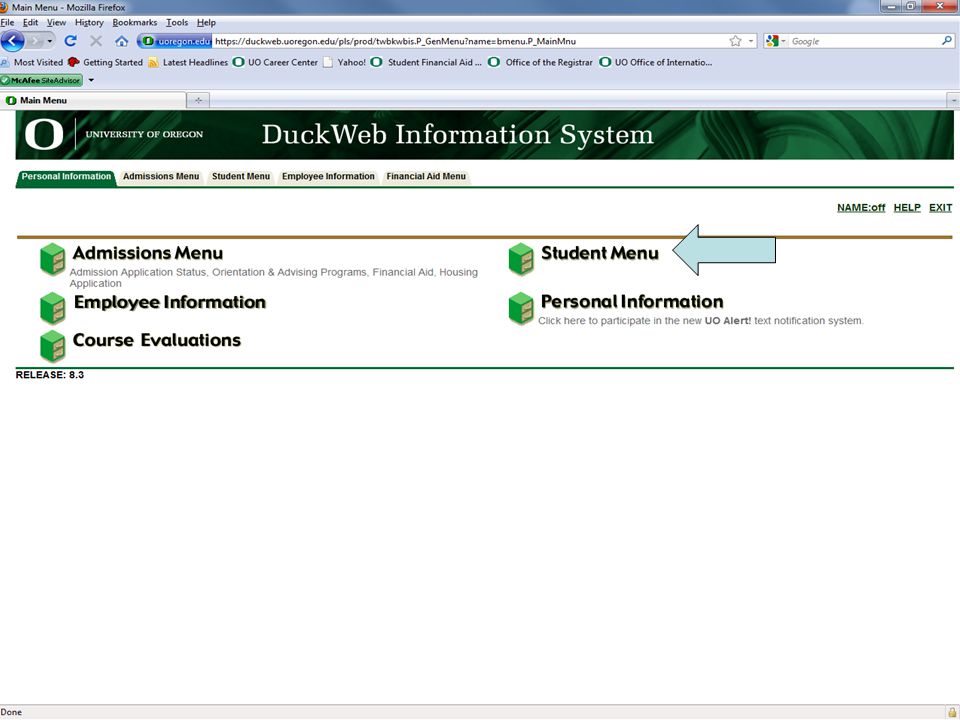
Task: Click the EXIT link
Action: coord(940,208)
